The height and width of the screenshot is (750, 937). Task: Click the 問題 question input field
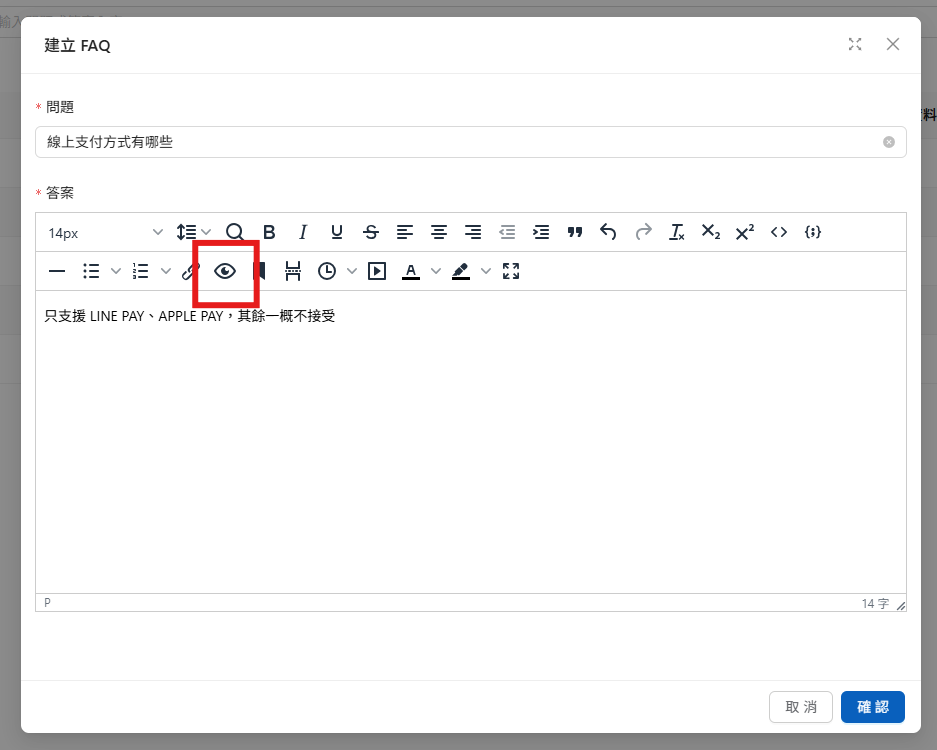tap(460, 142)
